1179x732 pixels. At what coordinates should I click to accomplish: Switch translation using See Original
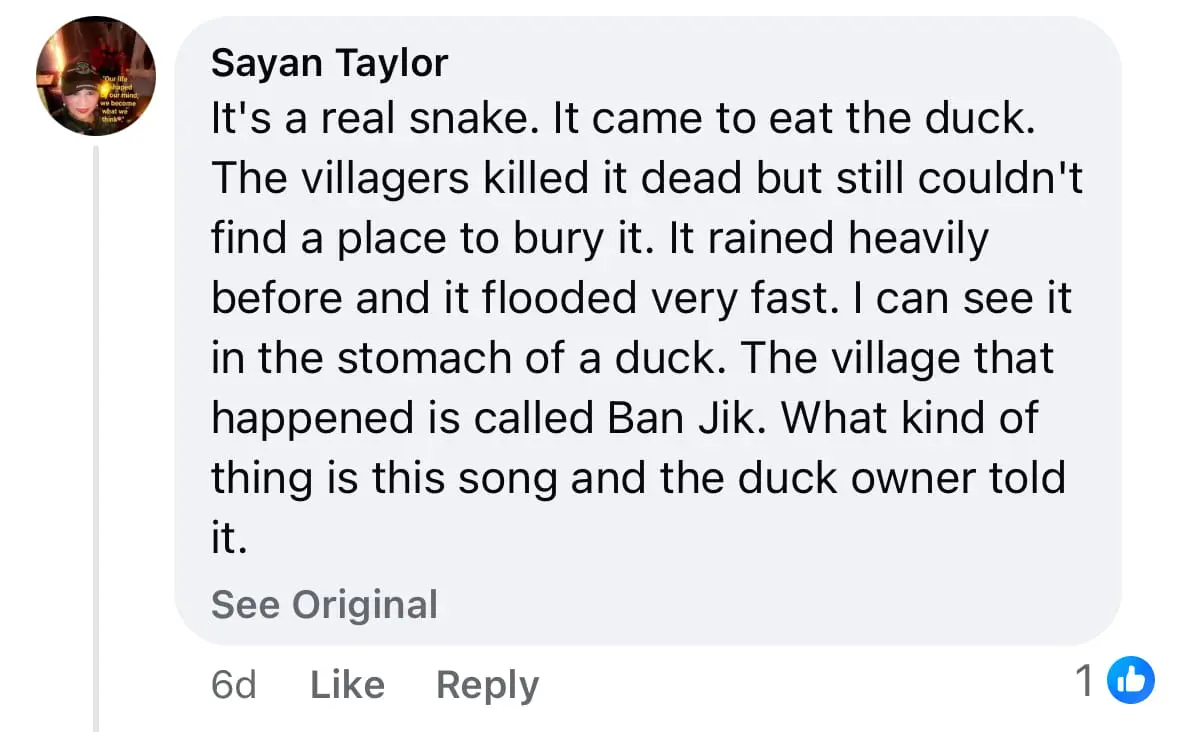[x=324, y=604]
